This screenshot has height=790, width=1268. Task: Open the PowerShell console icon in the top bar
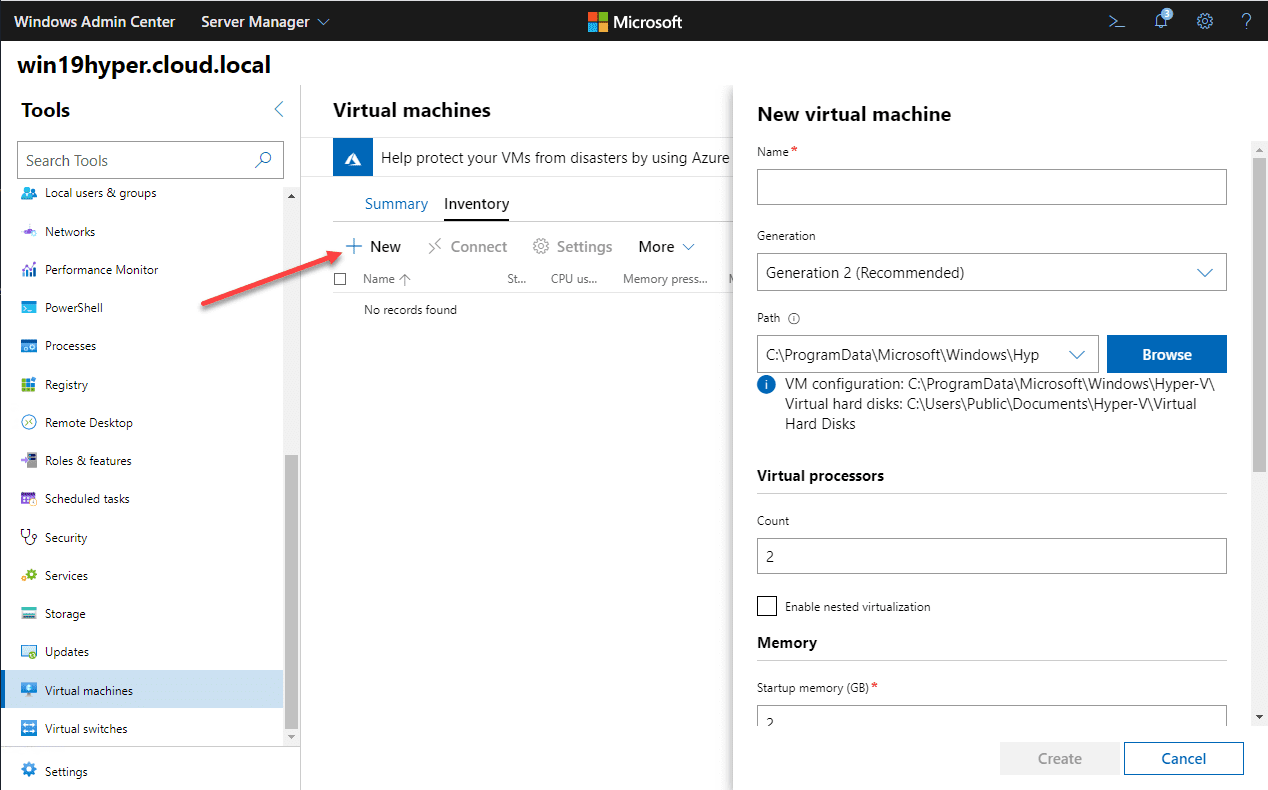[1116, 21]
